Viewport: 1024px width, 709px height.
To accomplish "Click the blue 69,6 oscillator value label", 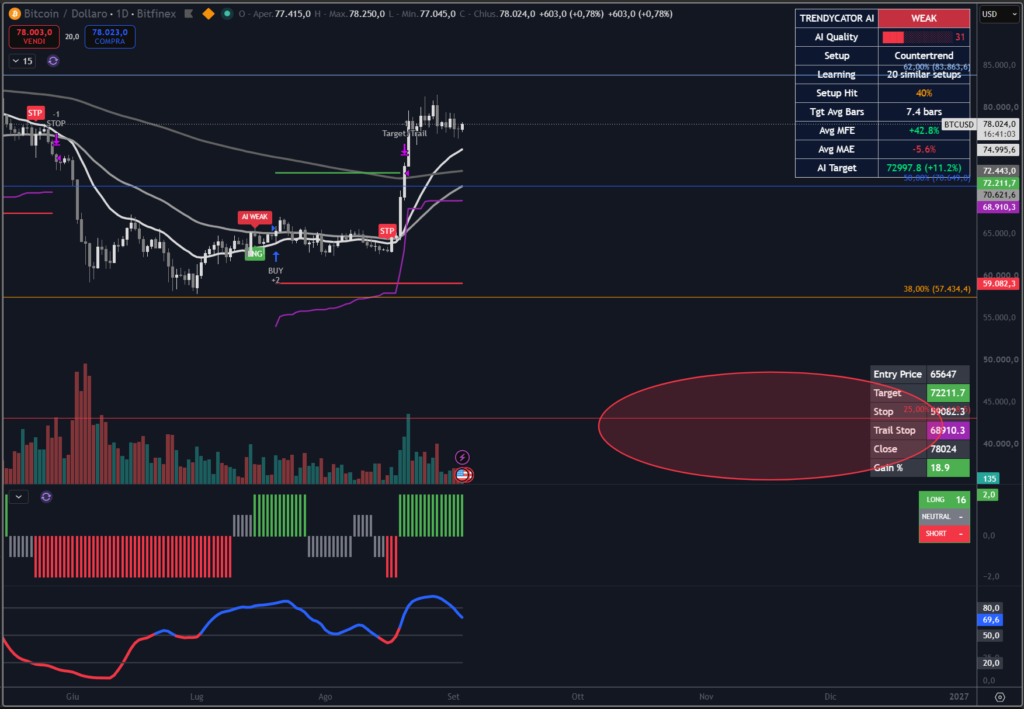I will tap(990, 620).
